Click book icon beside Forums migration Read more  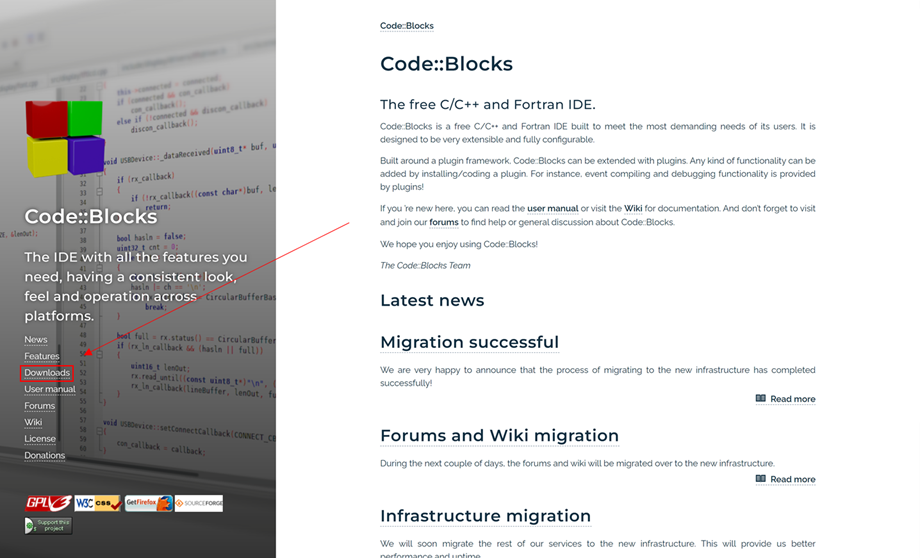click(760, 479)
